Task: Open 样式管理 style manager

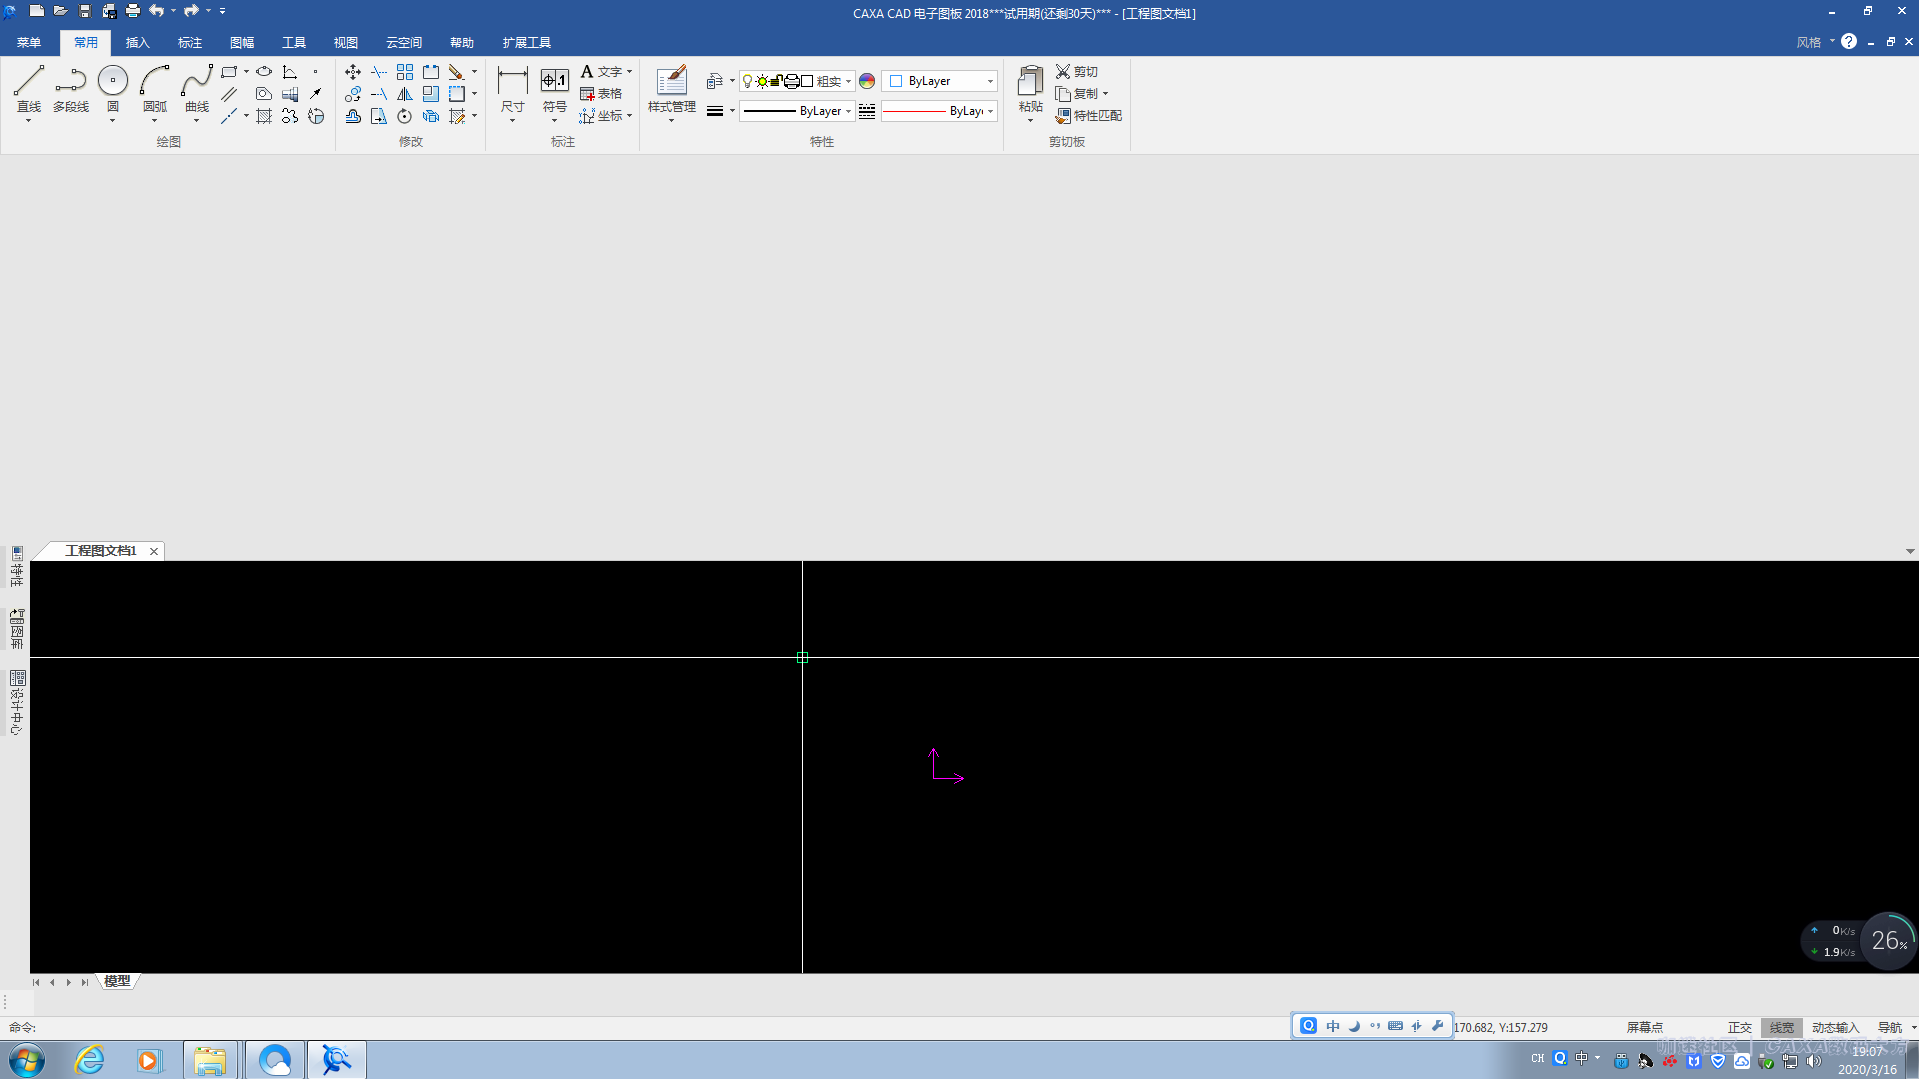Action: click(x=672, y=88)
